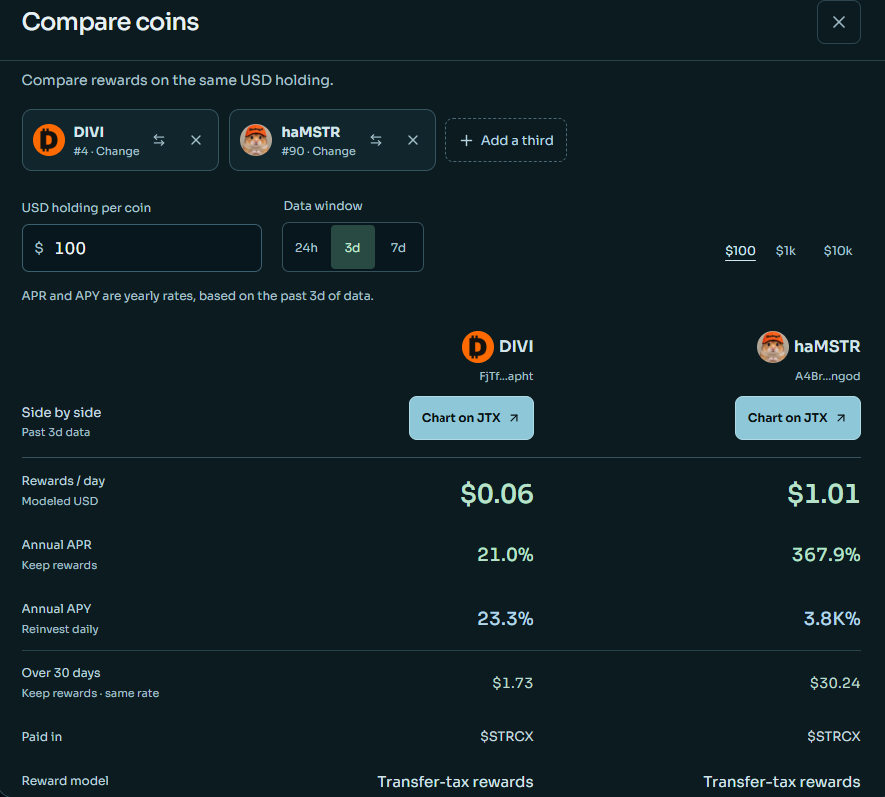Viewport: 885px width, 797px height.
Task: Click the Data window label
Action: 323,206
